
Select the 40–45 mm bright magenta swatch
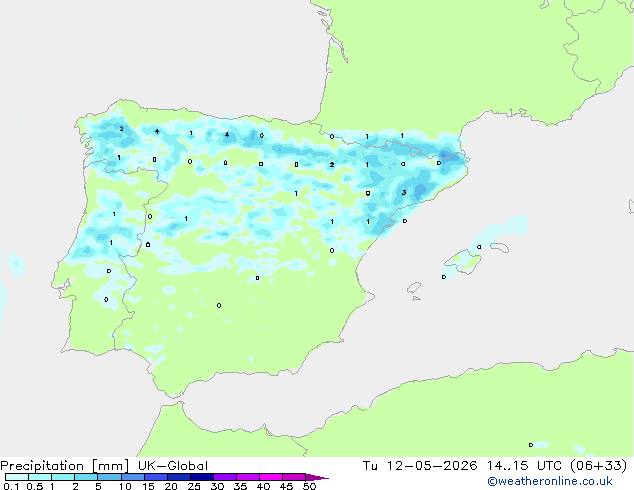(x=271, y=477)
